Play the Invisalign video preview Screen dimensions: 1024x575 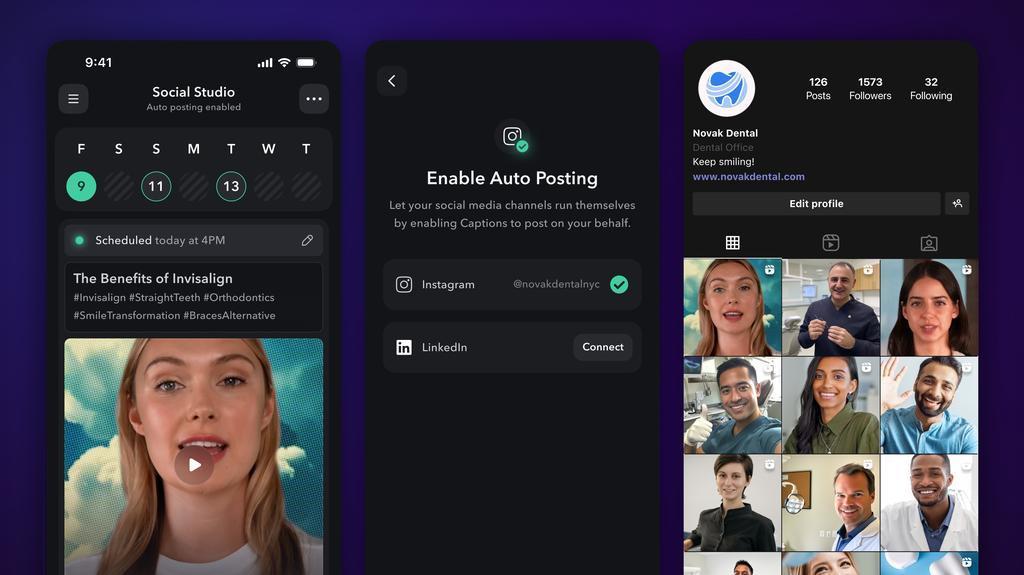(x=193, y=465)
